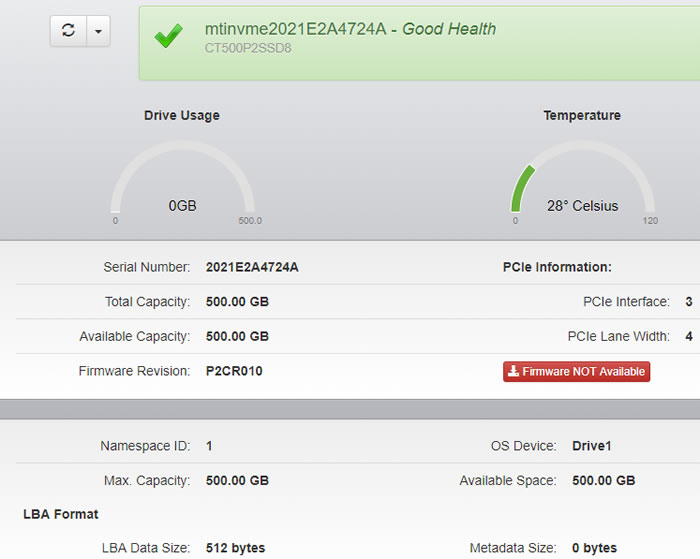Click the Temperature gauge green arc
The height and width of the screenshot is (559, 700).
click(522, 185)
